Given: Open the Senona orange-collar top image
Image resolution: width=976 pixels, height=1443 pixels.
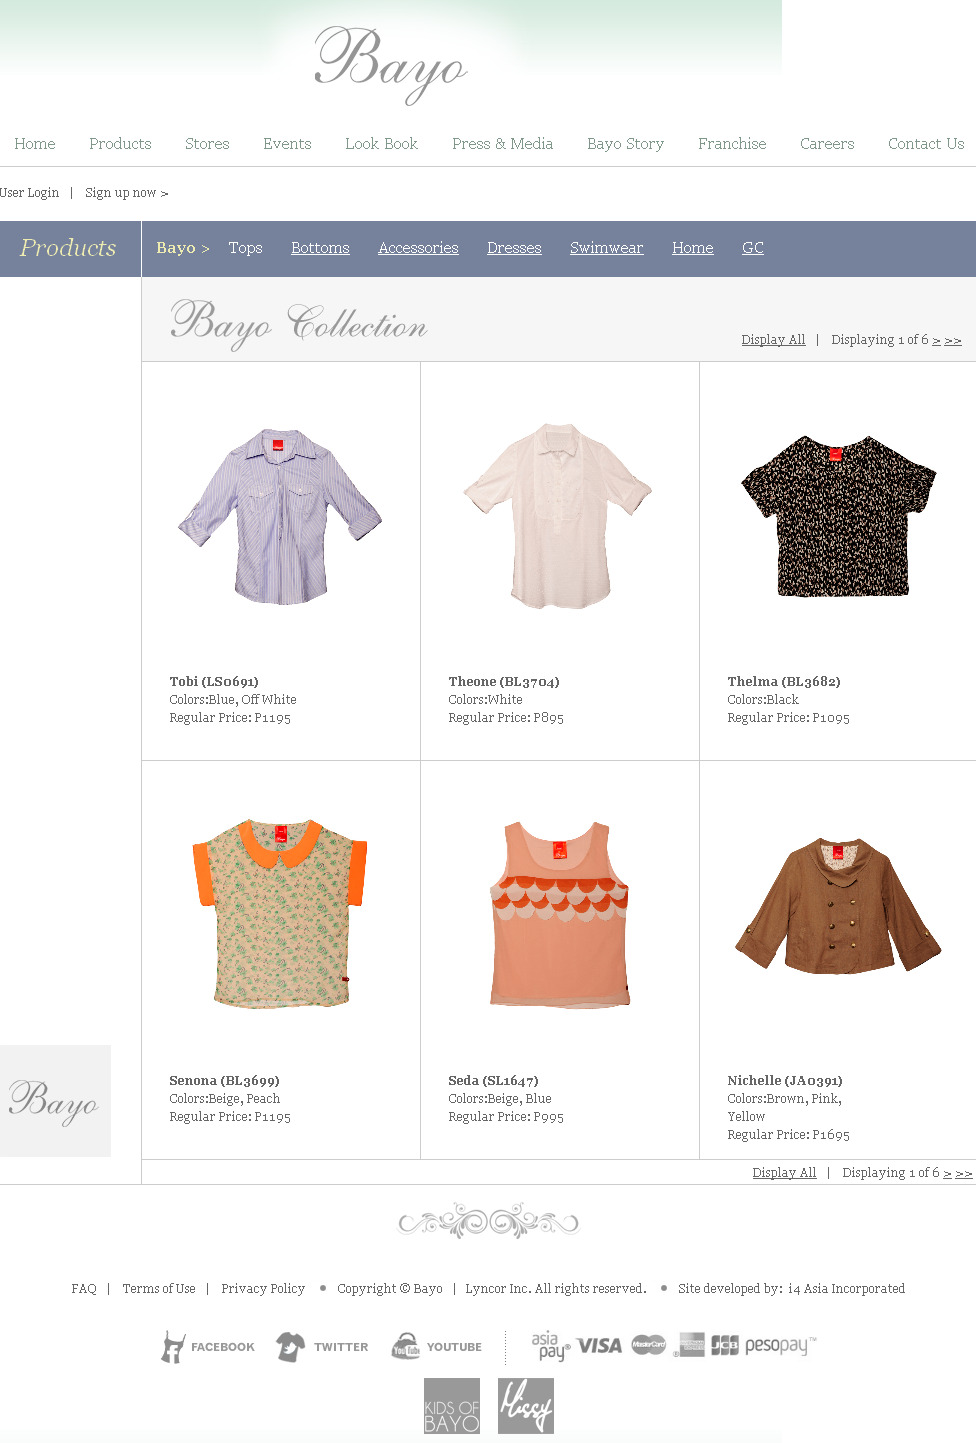Looking at the screenshot, I should 280,913.
